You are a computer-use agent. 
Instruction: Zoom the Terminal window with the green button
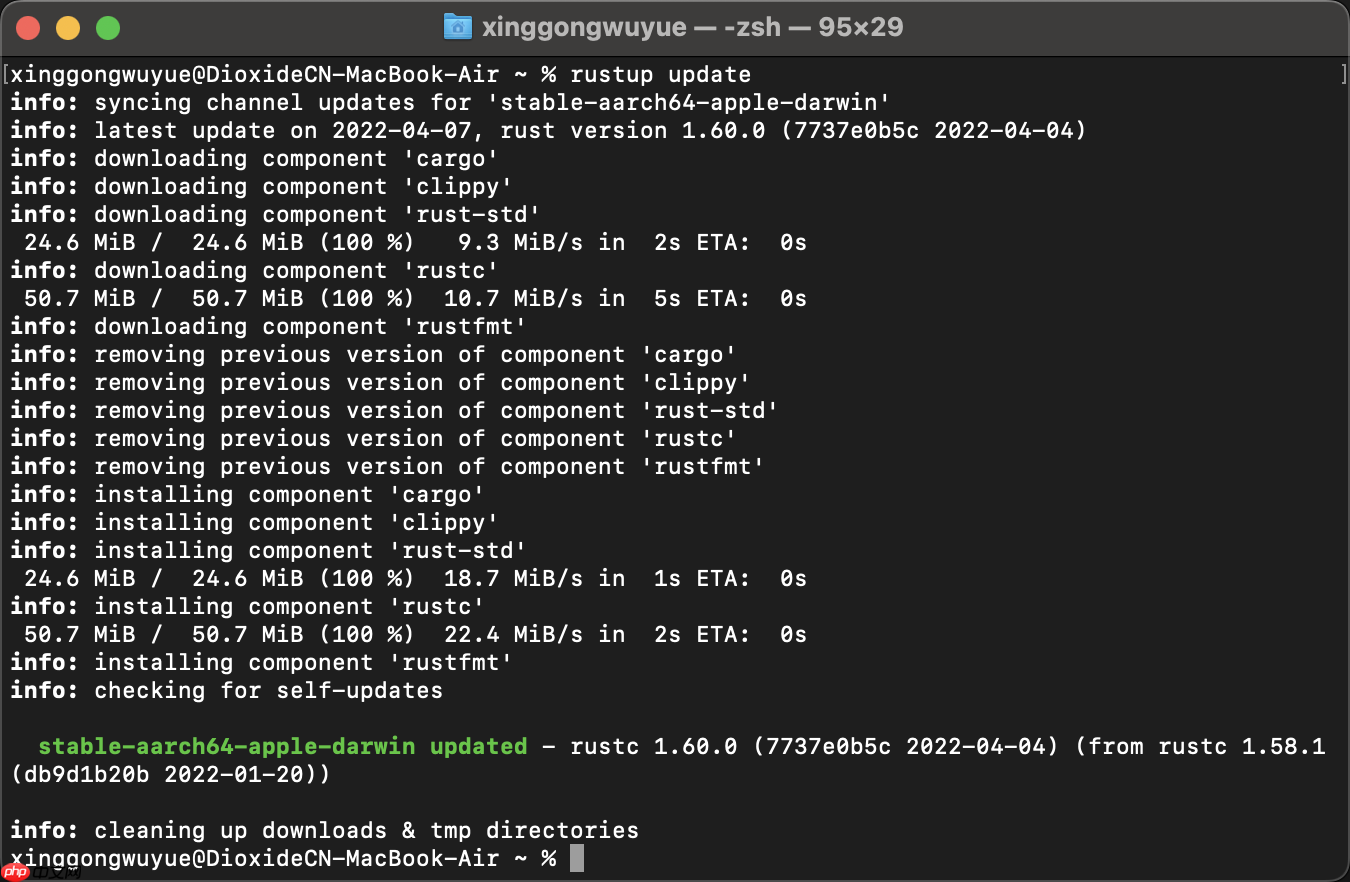[x=108, y=28]
